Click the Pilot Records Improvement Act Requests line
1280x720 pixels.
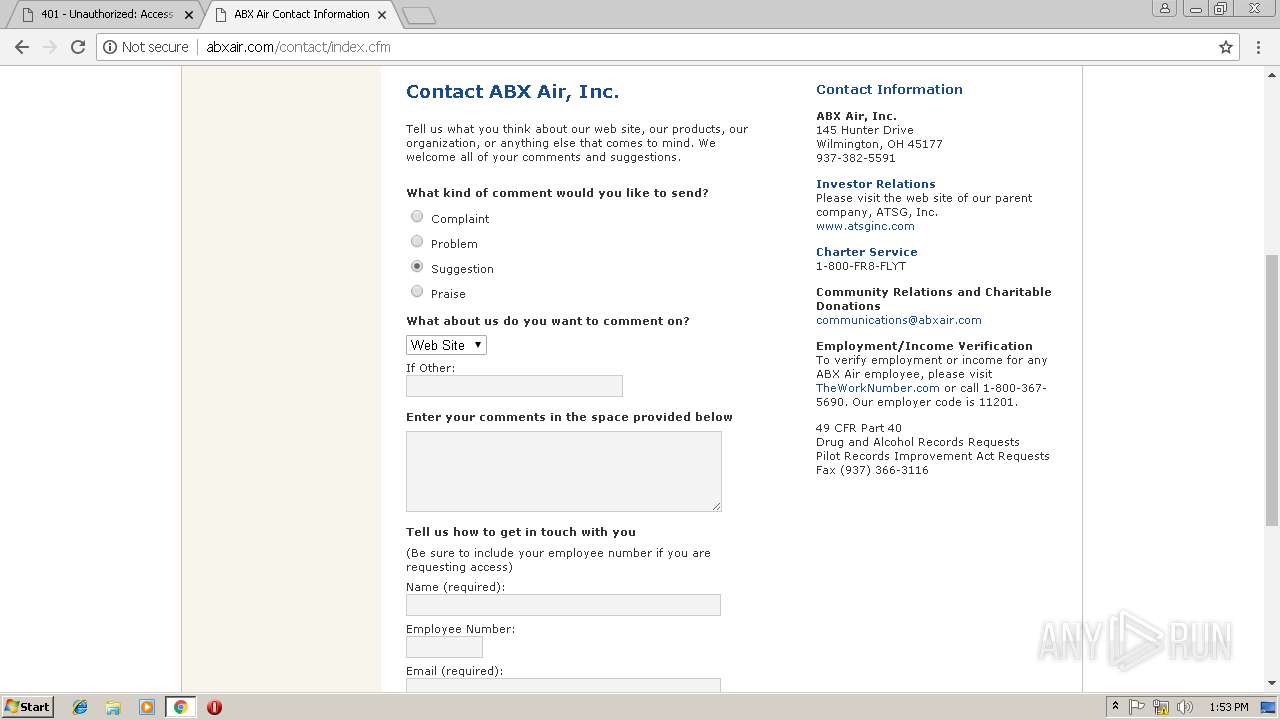933,456
